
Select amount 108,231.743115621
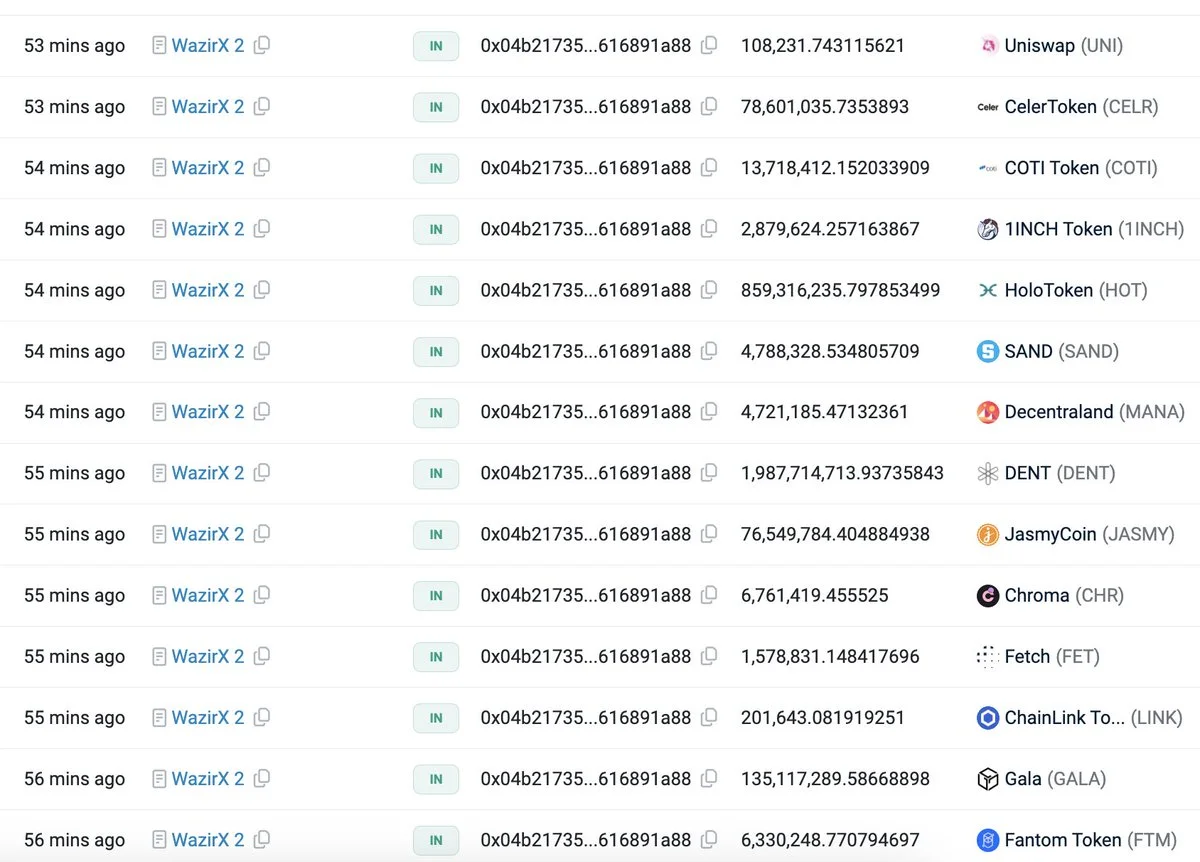[823, 45]
